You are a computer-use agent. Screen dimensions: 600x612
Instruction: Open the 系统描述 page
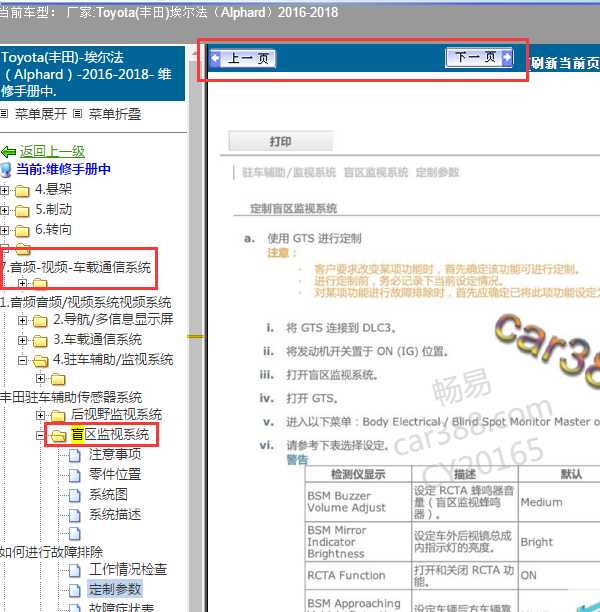pyautogui.click(x=115, y=514)
